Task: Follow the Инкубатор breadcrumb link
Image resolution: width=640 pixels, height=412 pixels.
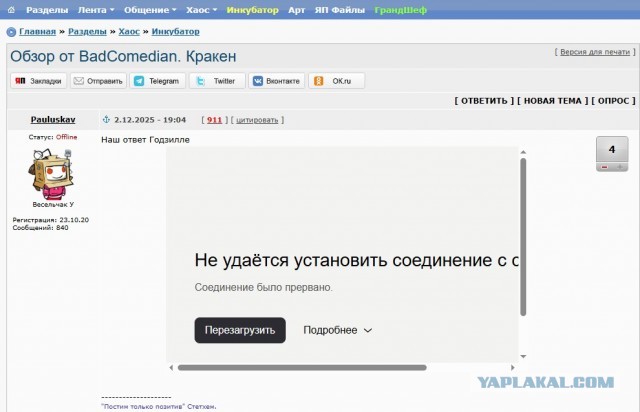Action: (176, 31)
